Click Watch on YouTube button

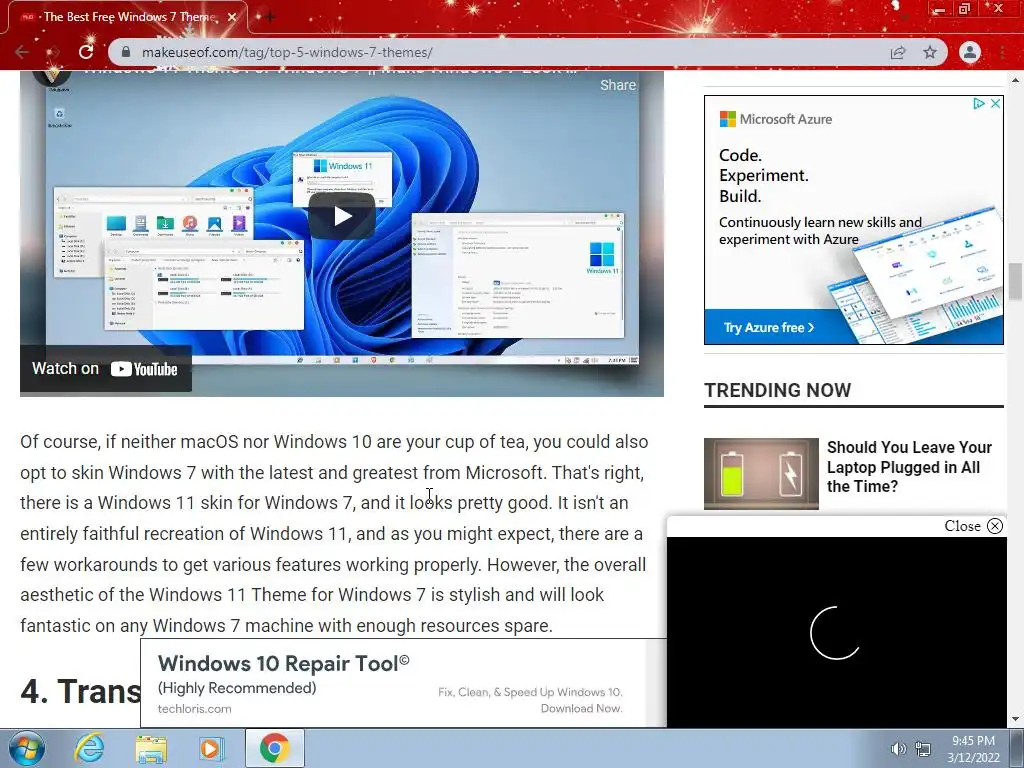(x=106, y=369)
